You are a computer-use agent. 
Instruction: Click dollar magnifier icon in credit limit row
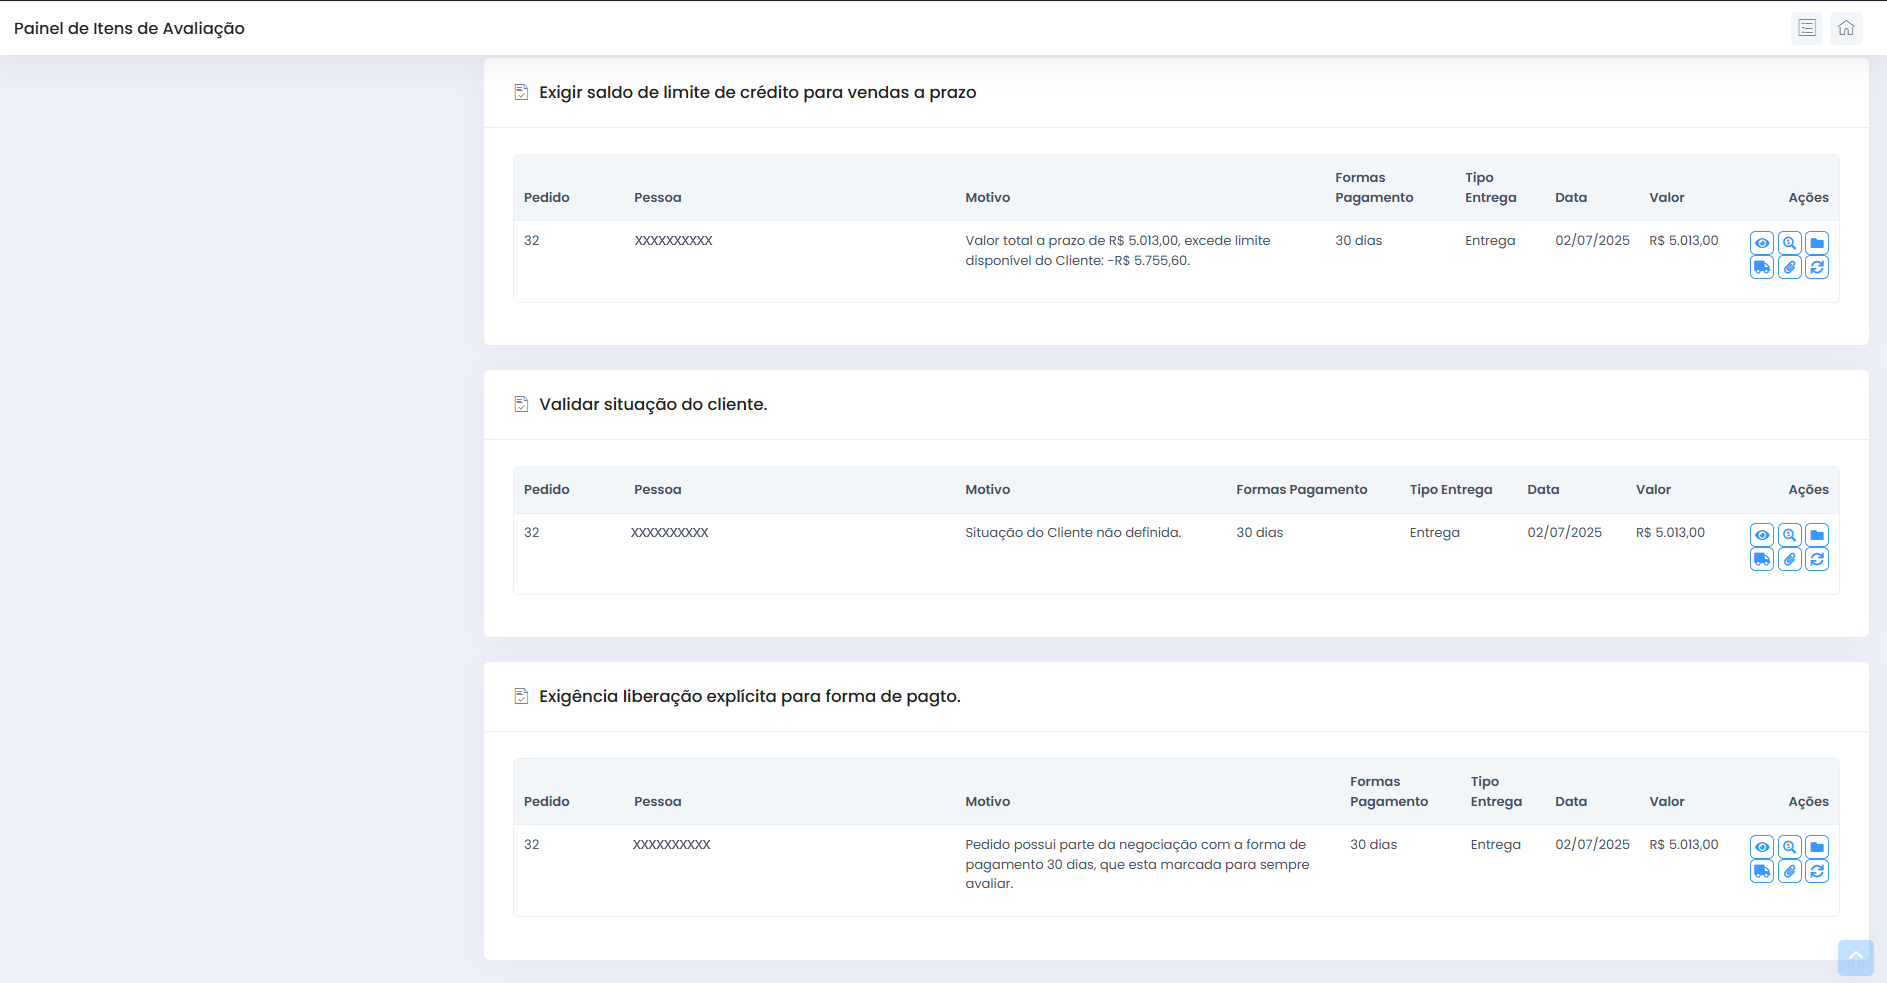click(x=1790, y=243)
